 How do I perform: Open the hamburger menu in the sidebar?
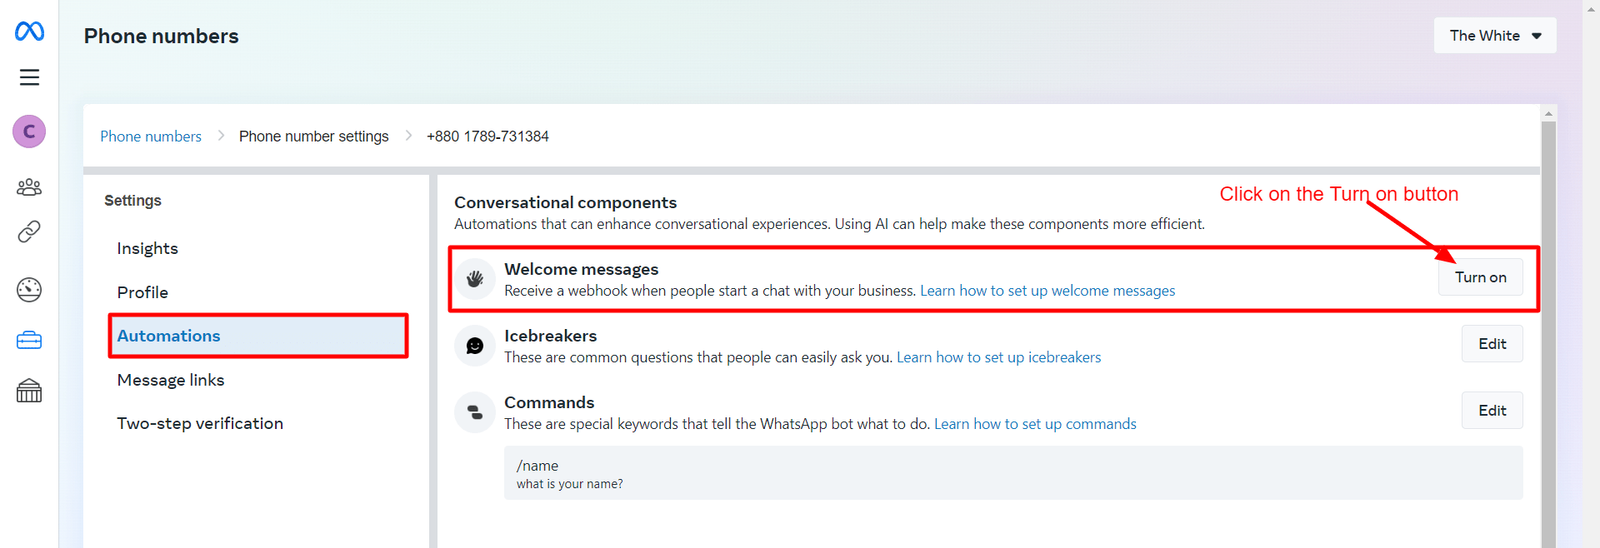(x=29, y=77)
